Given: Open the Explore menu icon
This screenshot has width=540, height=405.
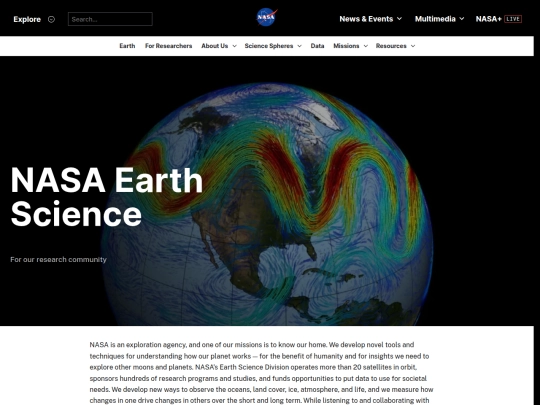Looking at the screenshot, I should pyautogui.click(x=51, y=20).
